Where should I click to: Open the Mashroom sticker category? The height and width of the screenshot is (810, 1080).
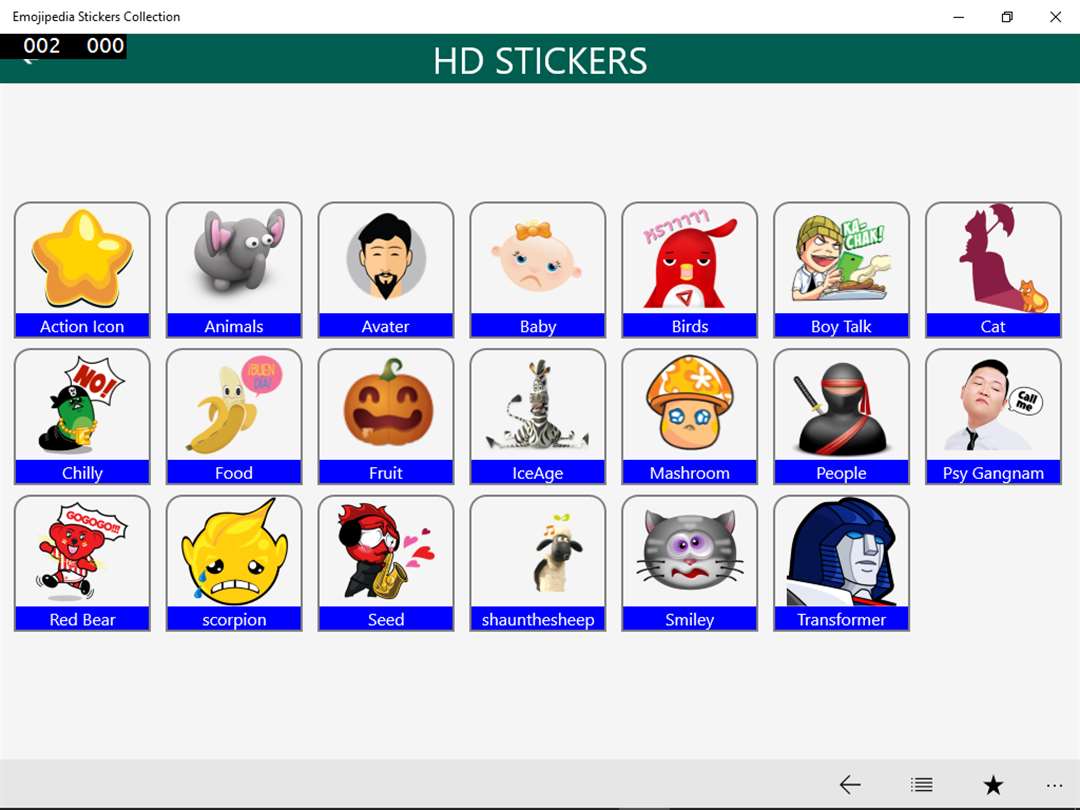click(689, 417)
